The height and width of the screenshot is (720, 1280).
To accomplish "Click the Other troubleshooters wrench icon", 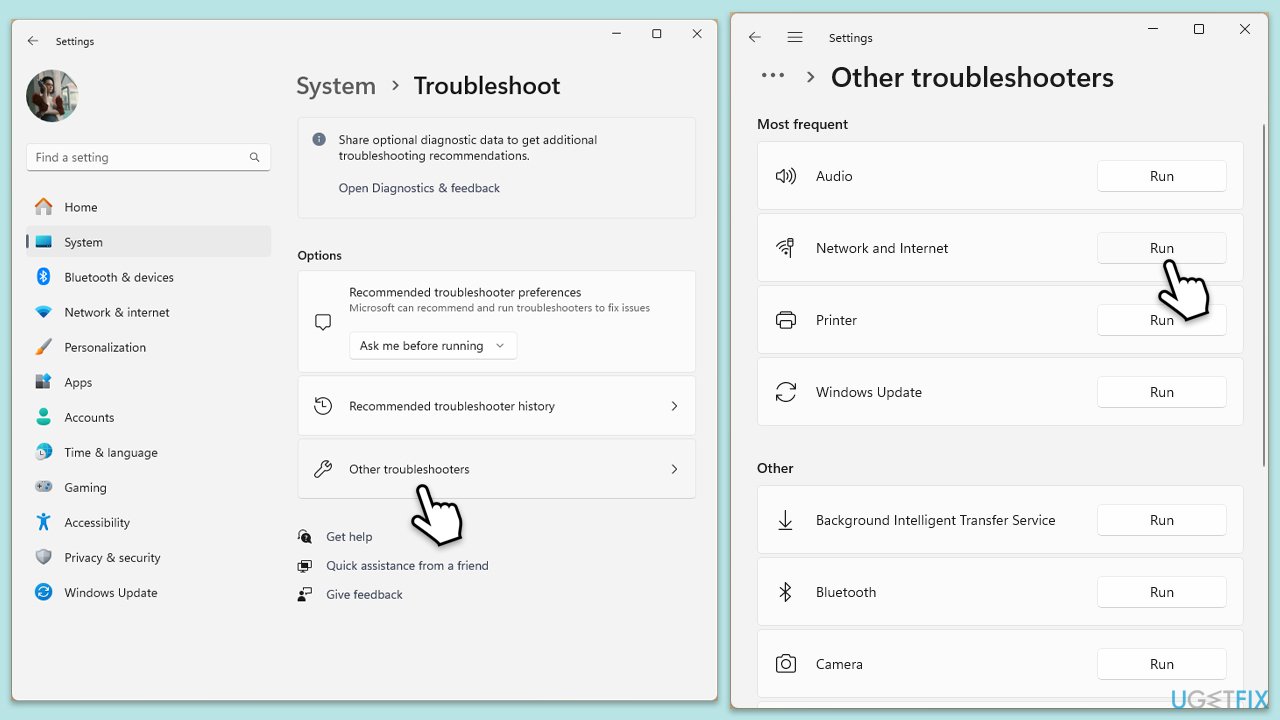I will [x=323, y=469].
